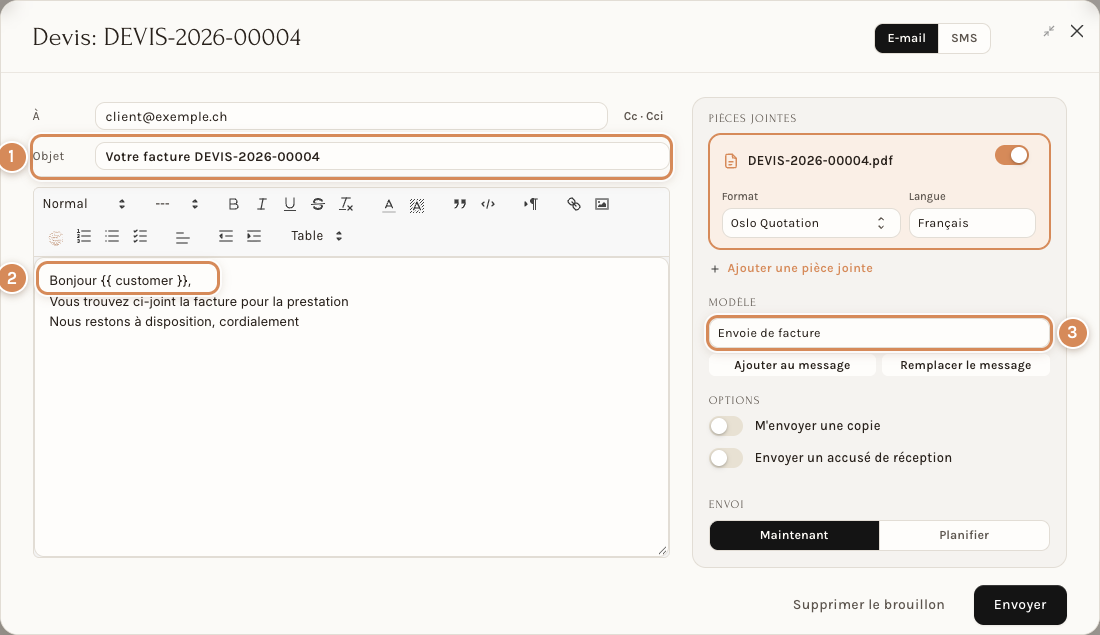Select Planifier to schedule sending
The height and width of the screenshot is (635, 1100).
964,535
